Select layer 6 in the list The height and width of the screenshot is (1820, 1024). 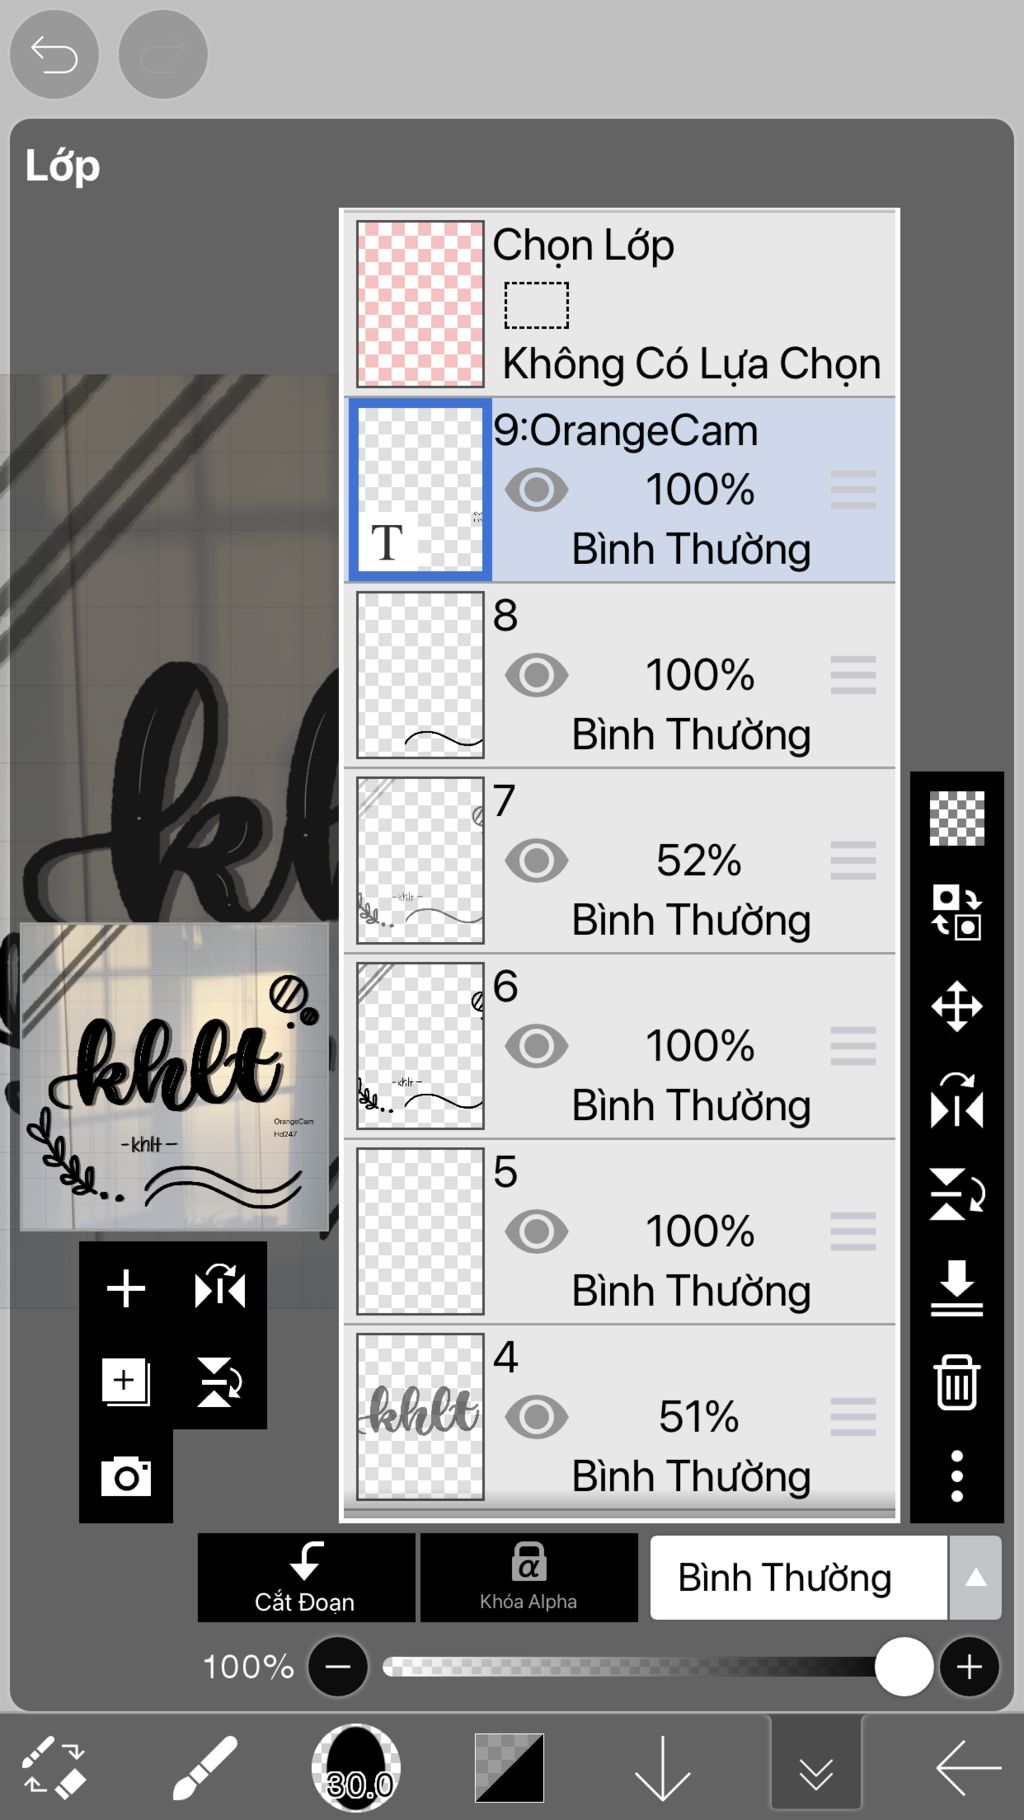(619, 1046)
